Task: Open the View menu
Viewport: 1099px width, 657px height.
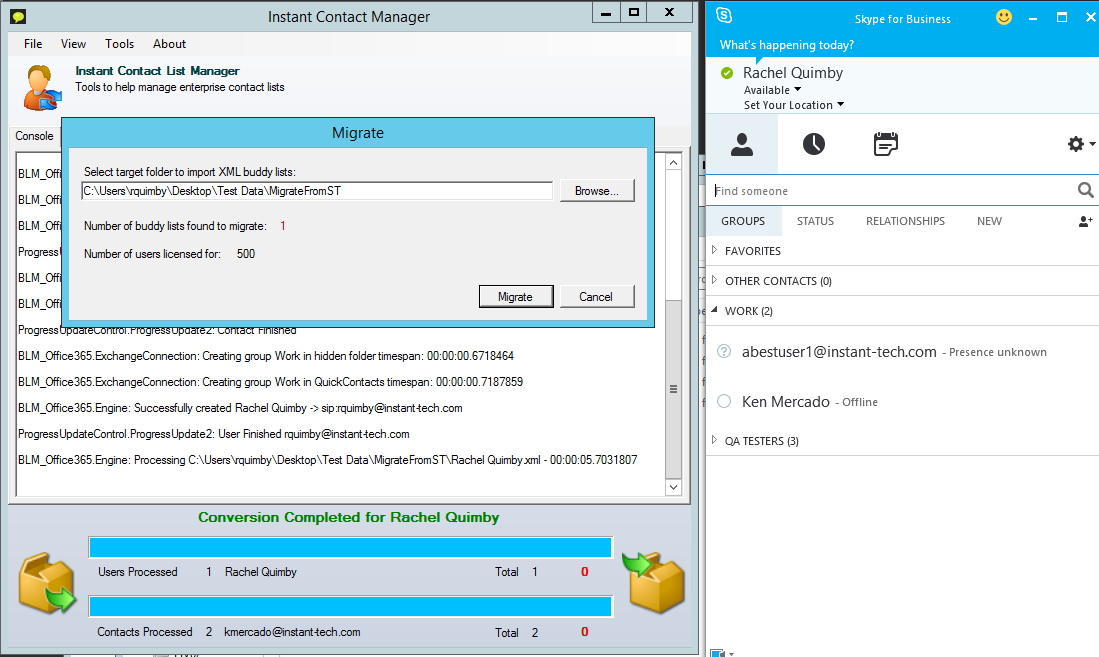Action: click(x=74, y=43)
